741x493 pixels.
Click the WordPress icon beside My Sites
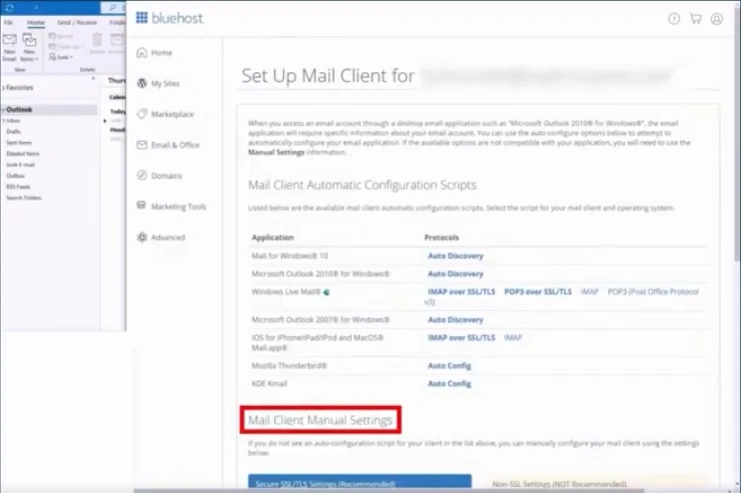[142, 84]
